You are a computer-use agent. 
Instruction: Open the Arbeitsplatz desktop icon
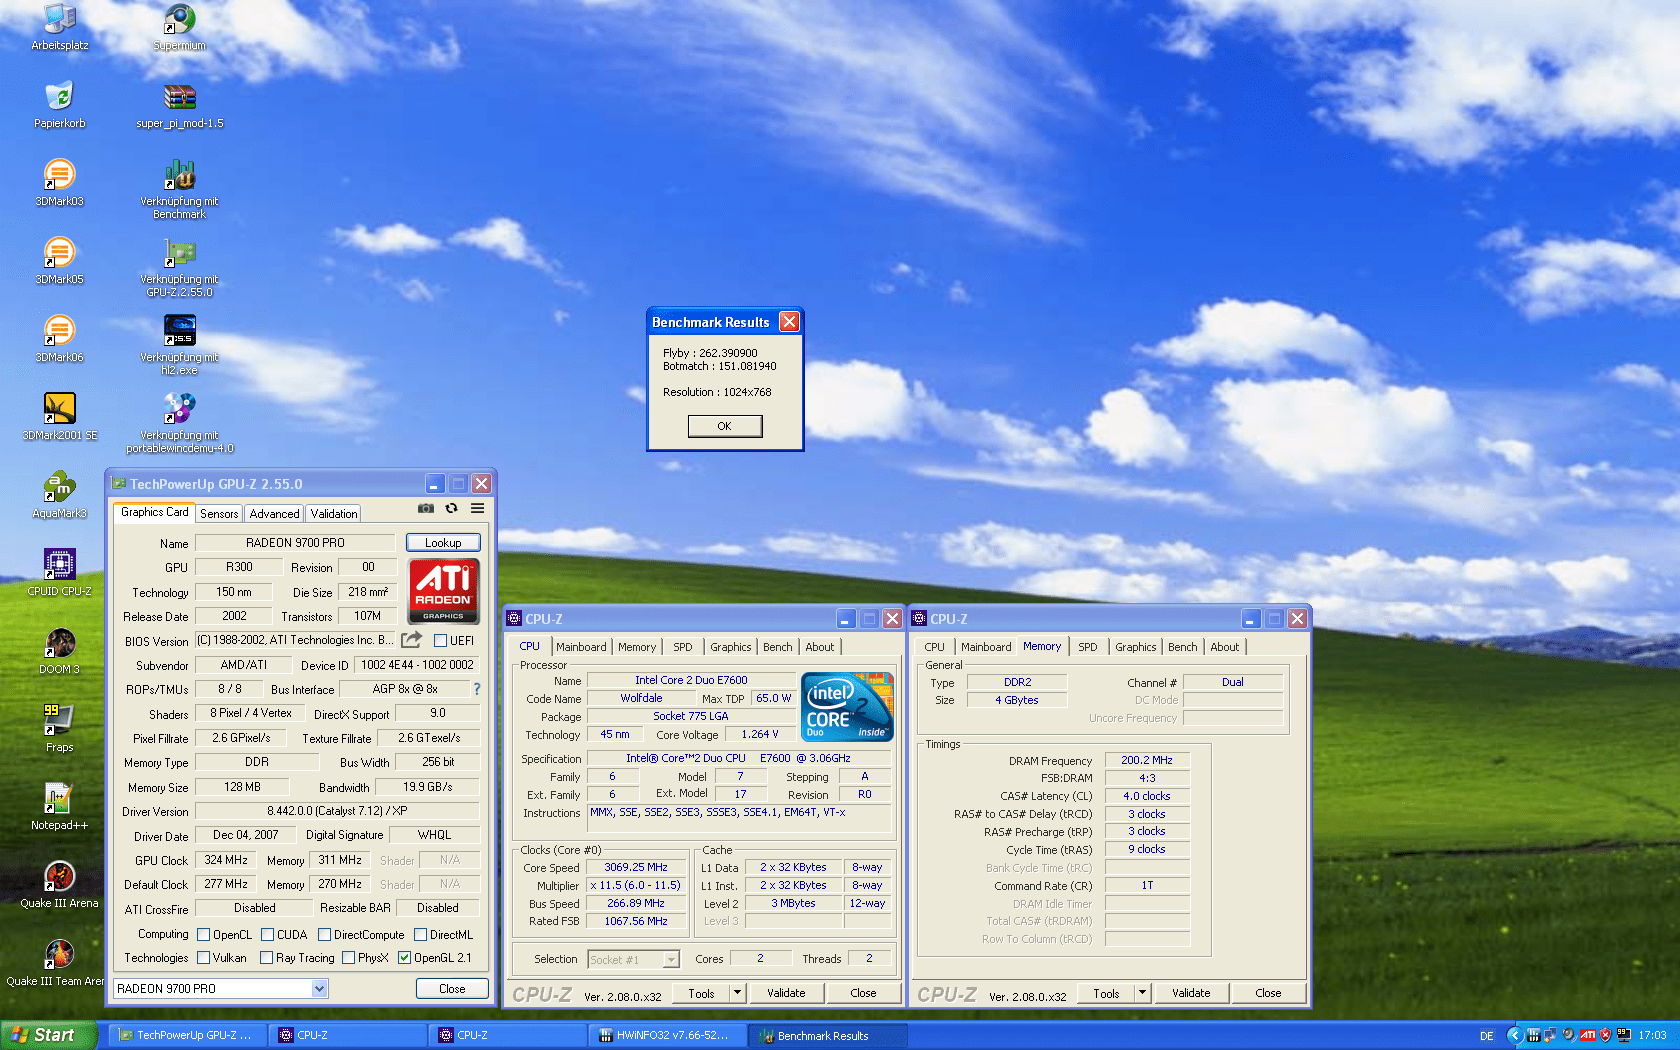pos(60,27)
